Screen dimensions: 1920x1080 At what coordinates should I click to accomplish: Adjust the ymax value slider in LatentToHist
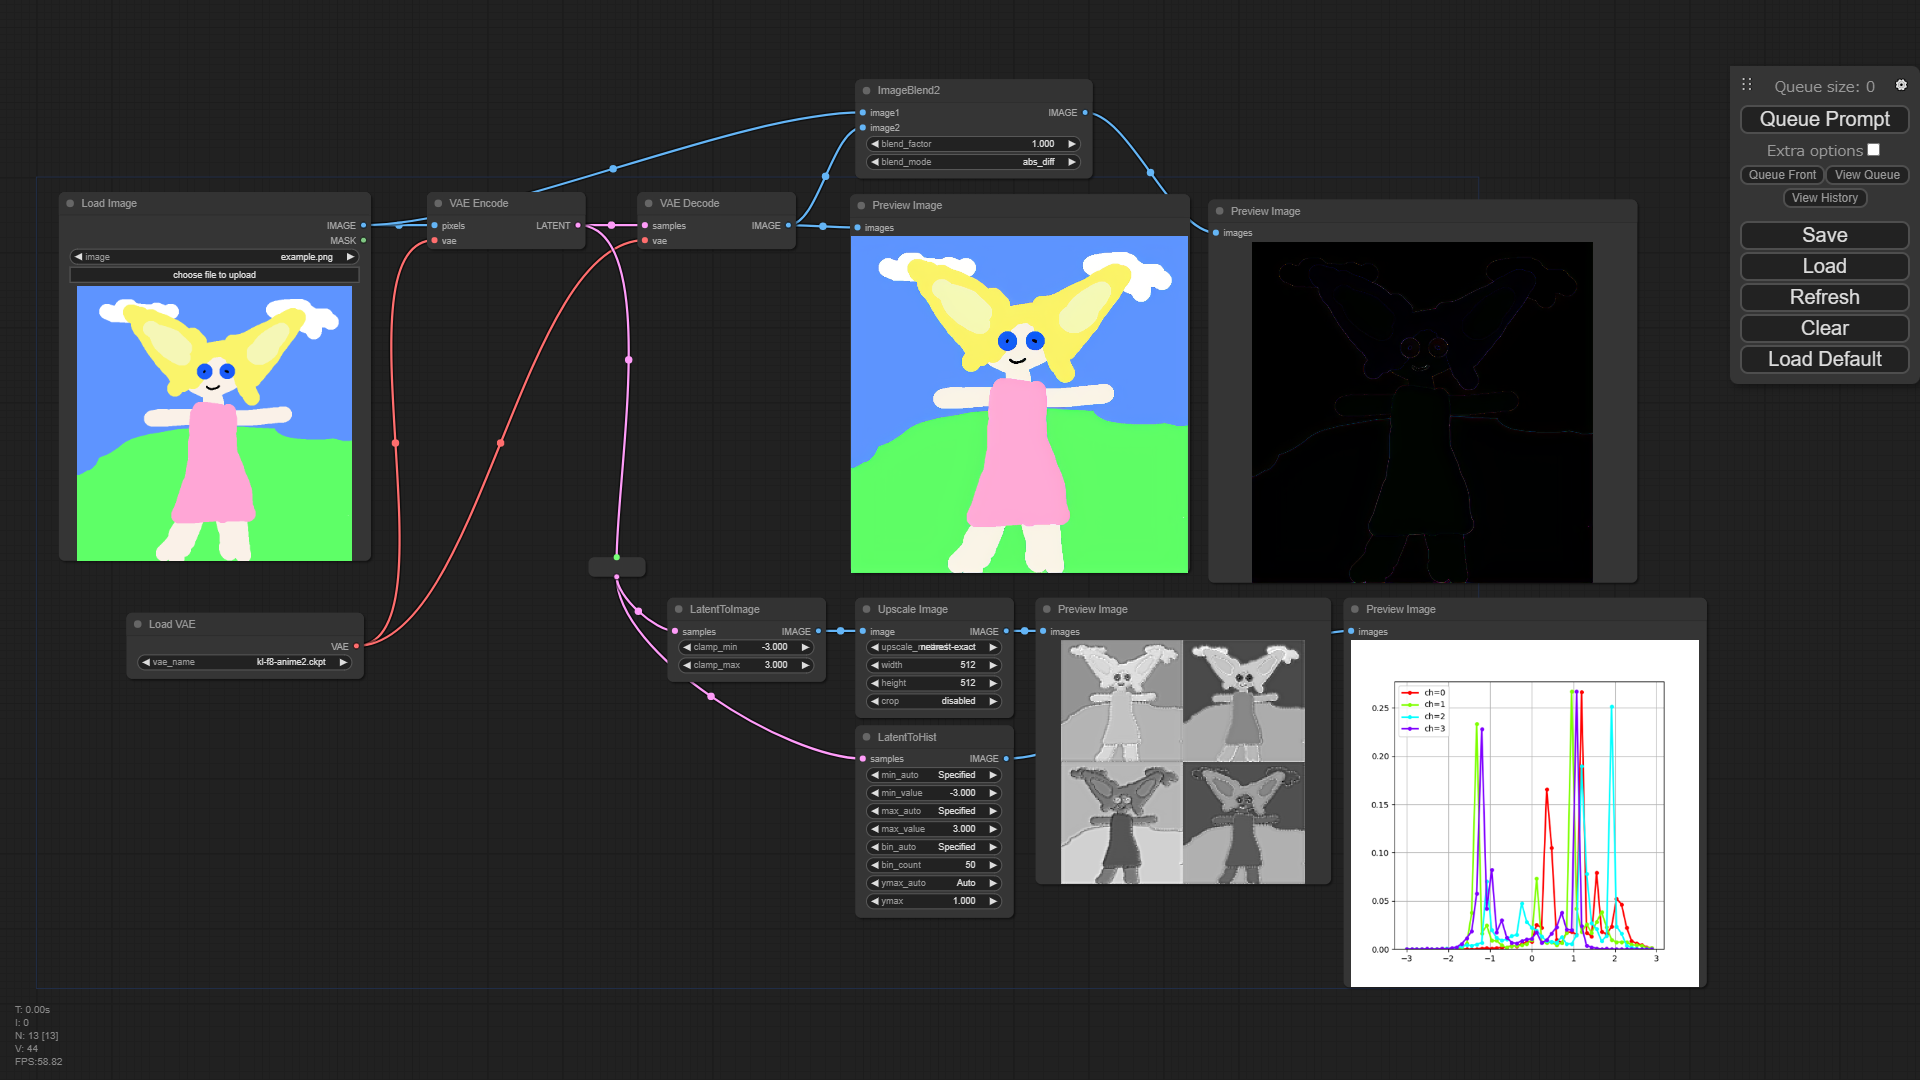pos(934,901)
